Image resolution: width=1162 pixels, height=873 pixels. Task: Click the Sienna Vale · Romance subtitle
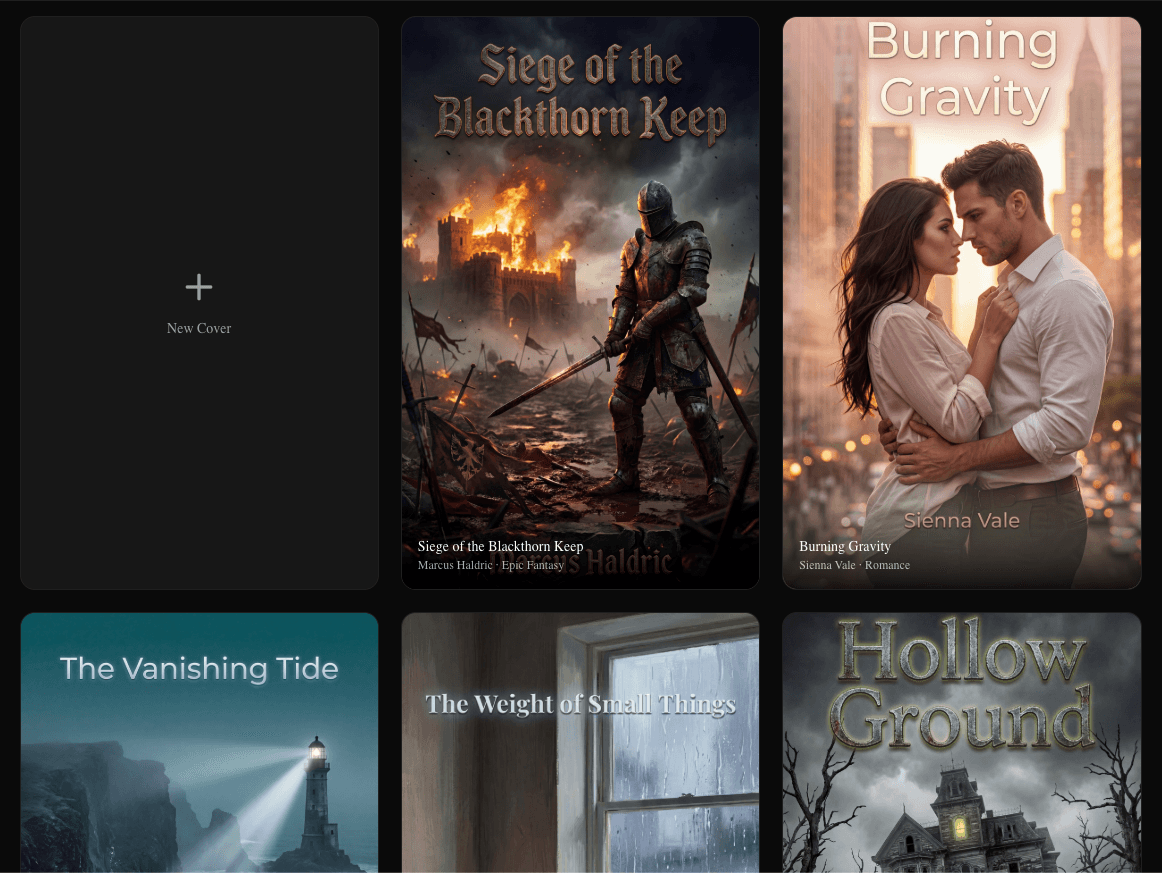point(854,565)
